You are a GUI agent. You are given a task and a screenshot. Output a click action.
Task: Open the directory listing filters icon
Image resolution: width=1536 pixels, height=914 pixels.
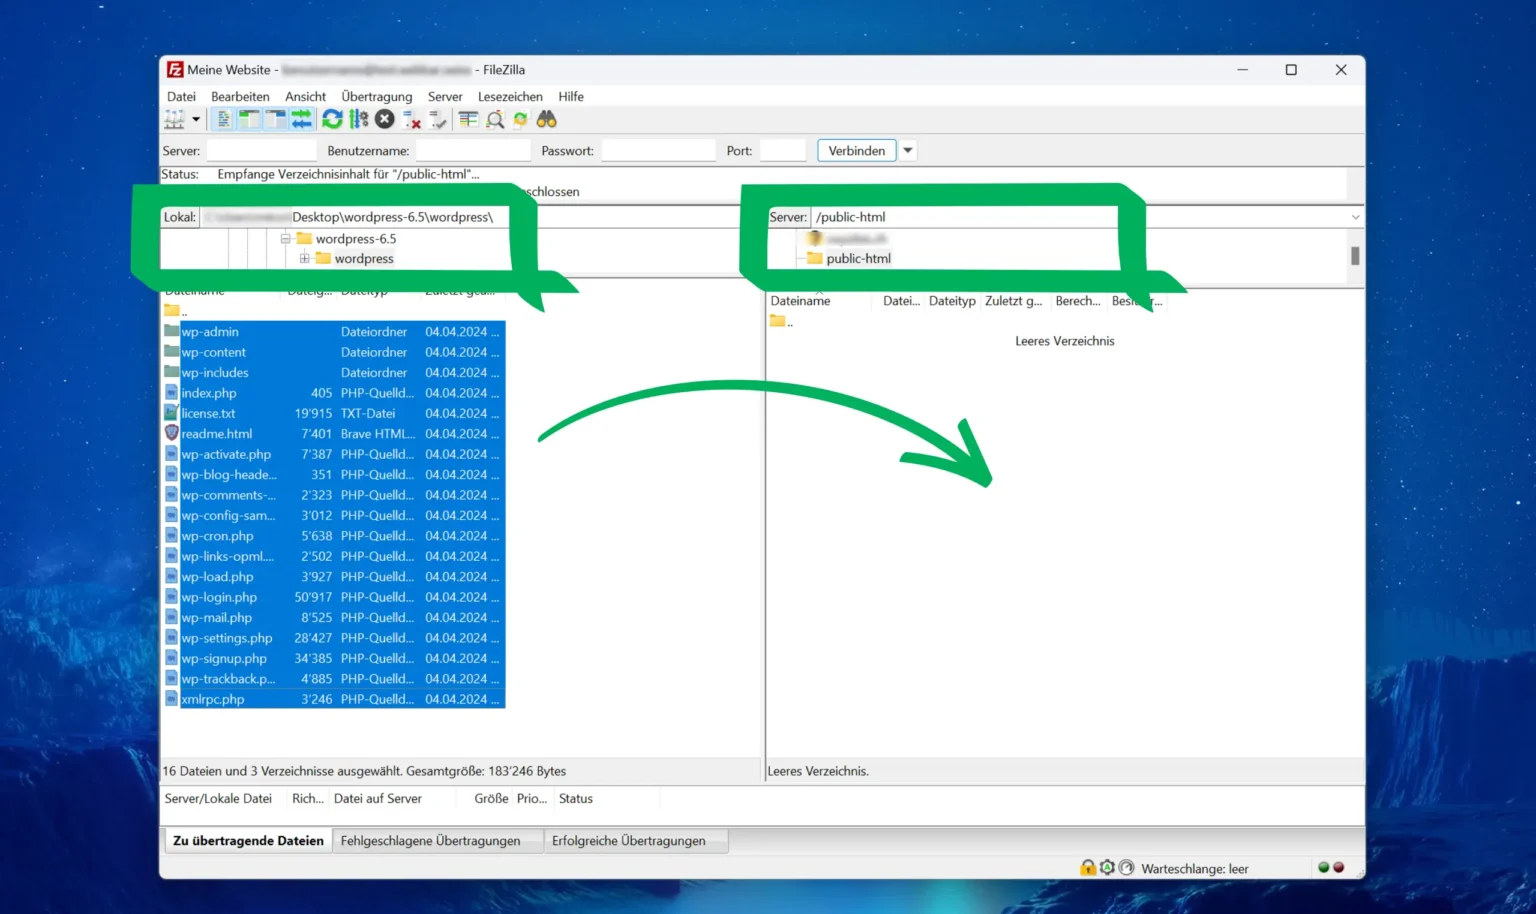(468, 120)
